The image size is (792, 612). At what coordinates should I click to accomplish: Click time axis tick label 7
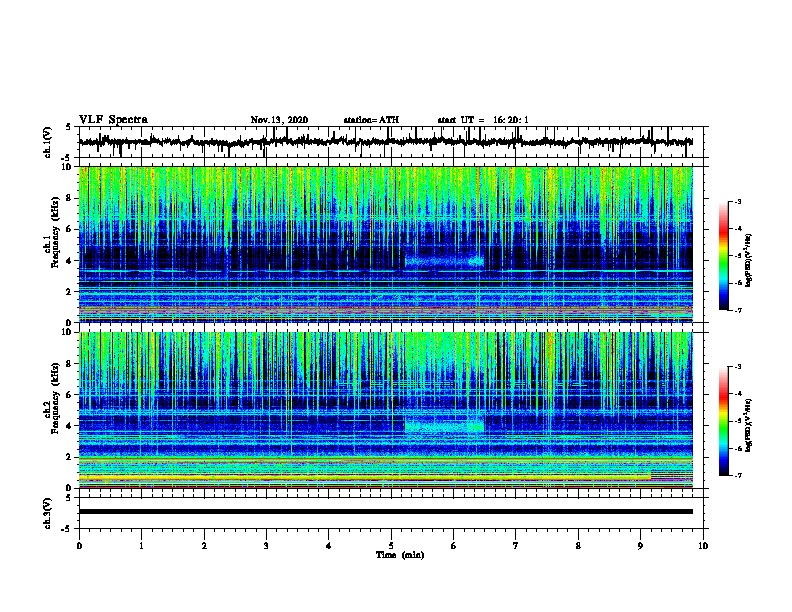coord(516,546)
